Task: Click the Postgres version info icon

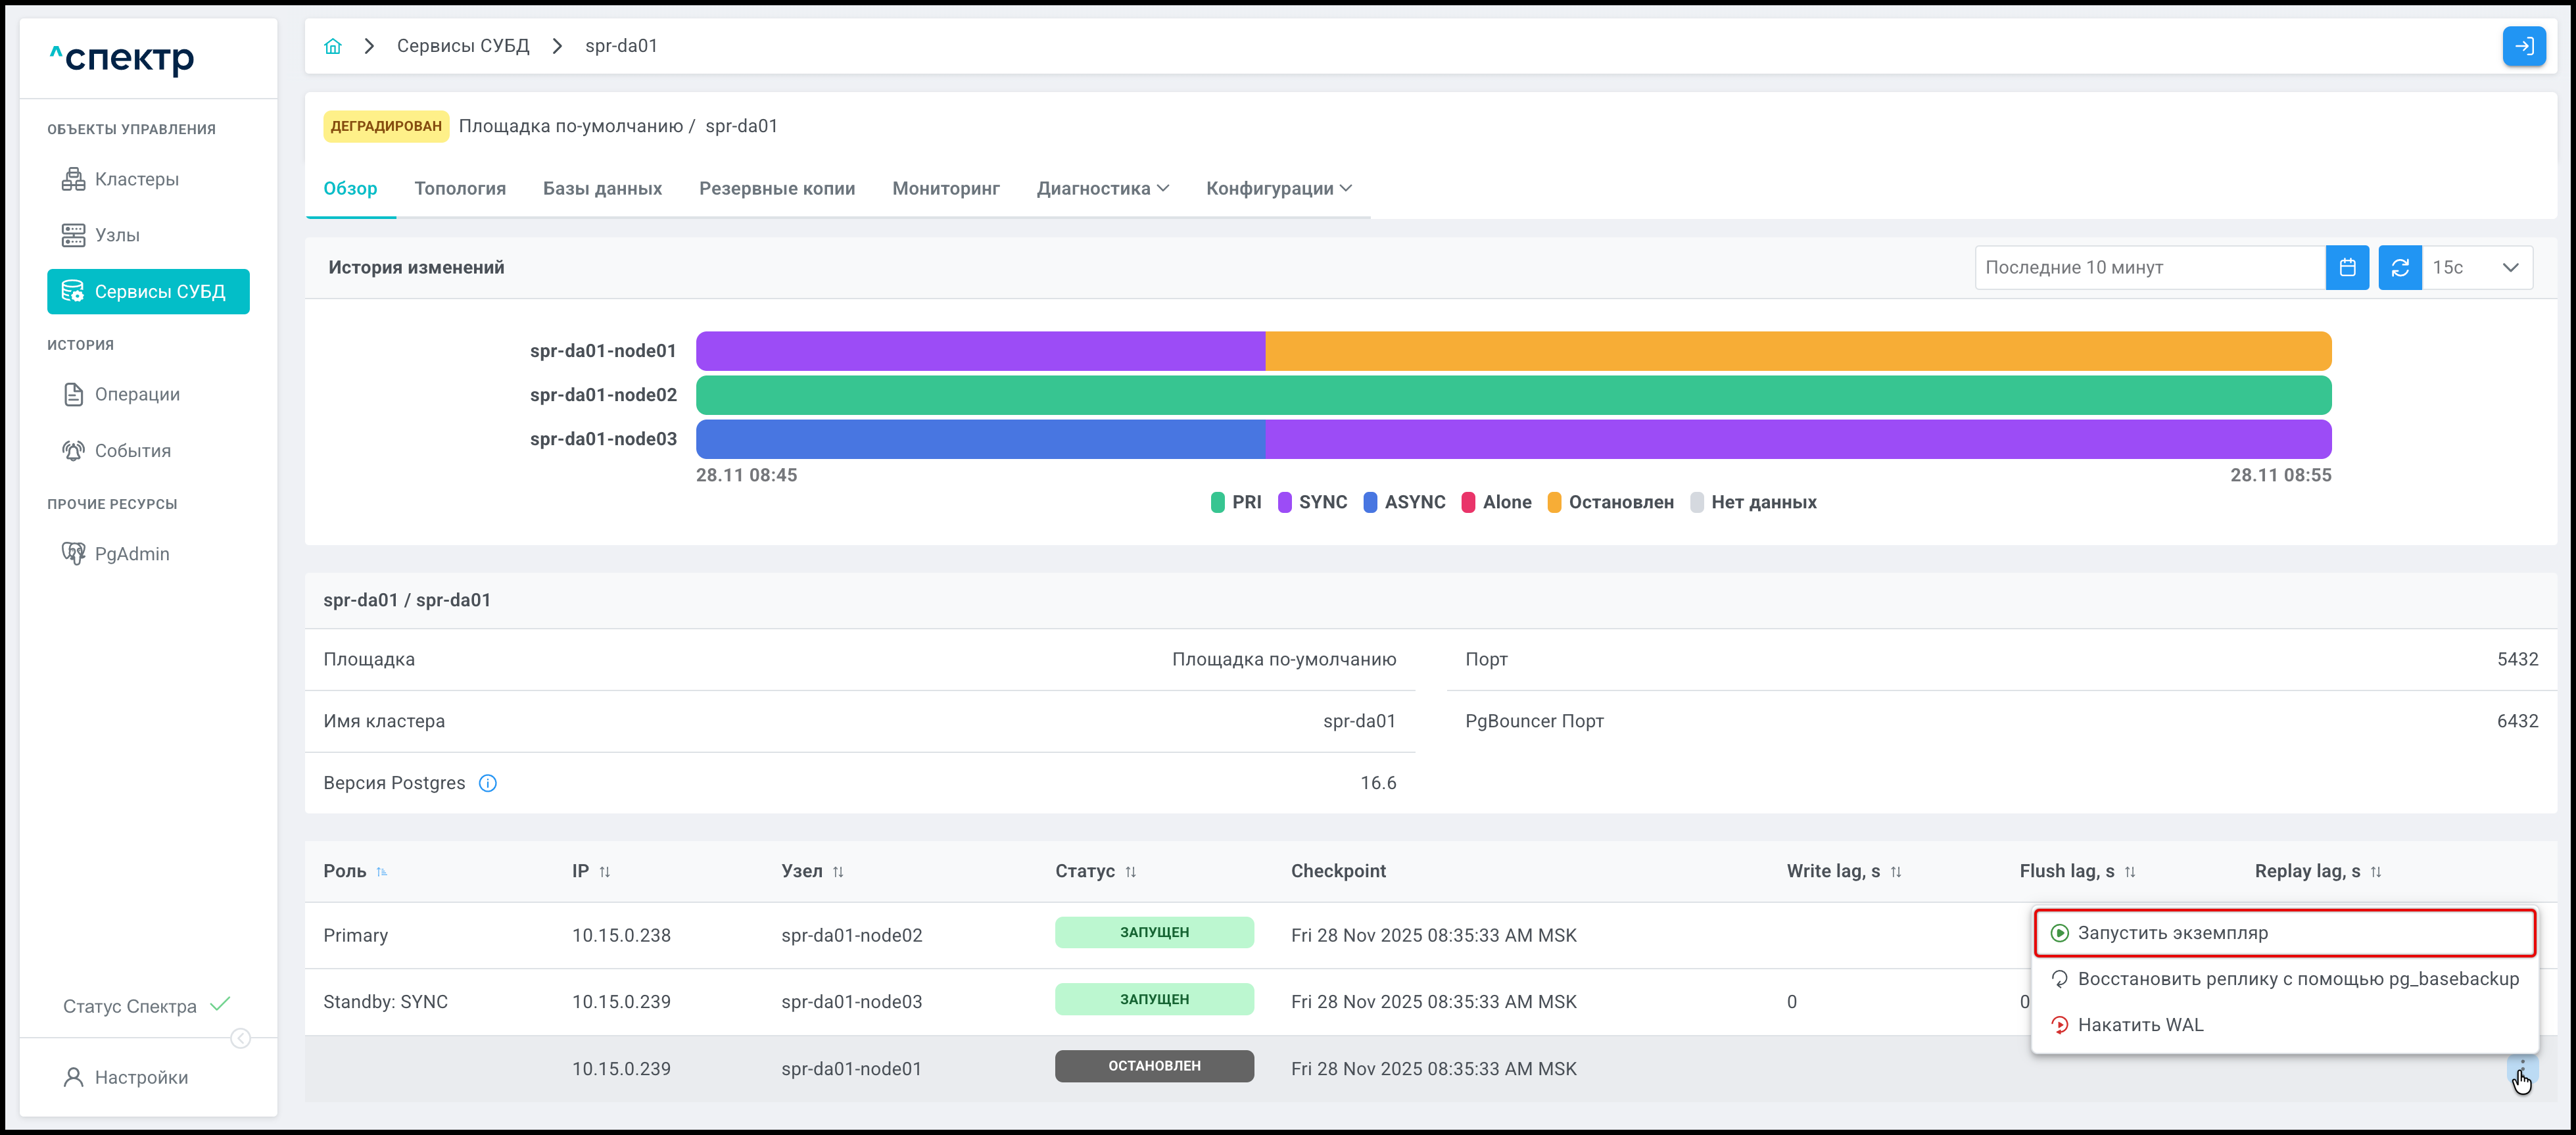Action: click(487, 783)
